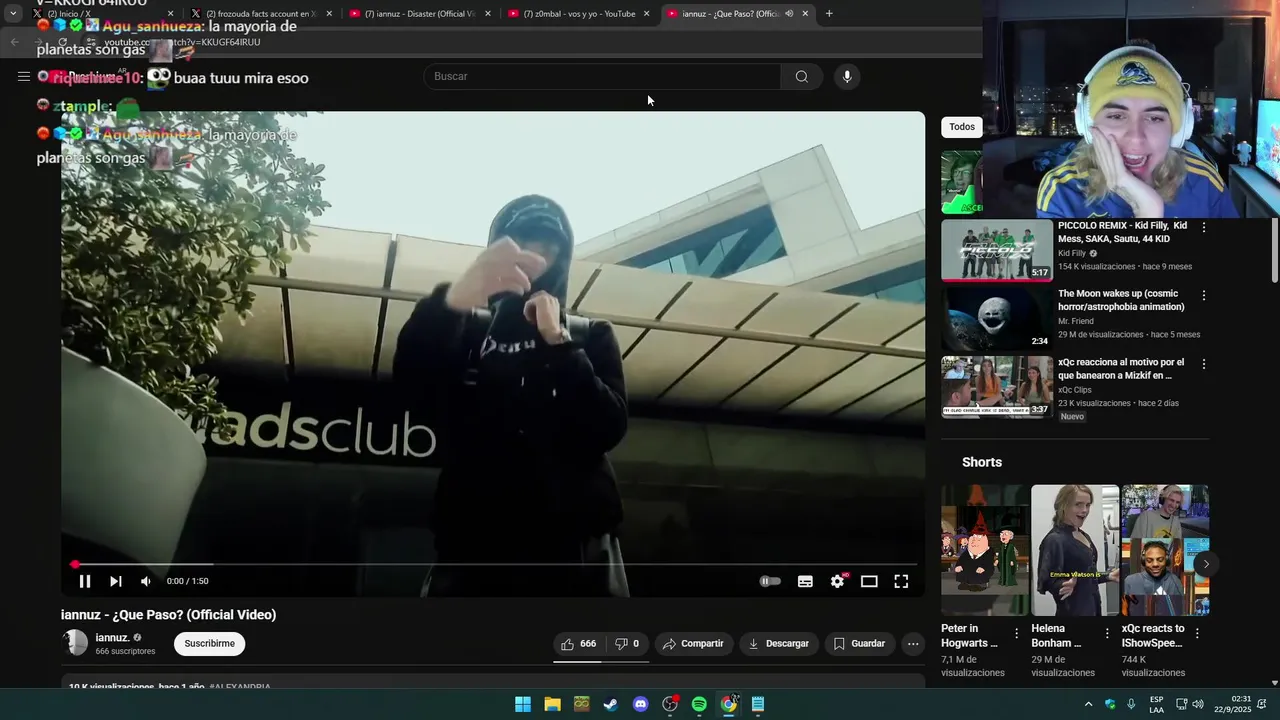Open File Explorer from taskbar
The width and height of the screenshot is (1280, 720).
[x=552, y=704]
